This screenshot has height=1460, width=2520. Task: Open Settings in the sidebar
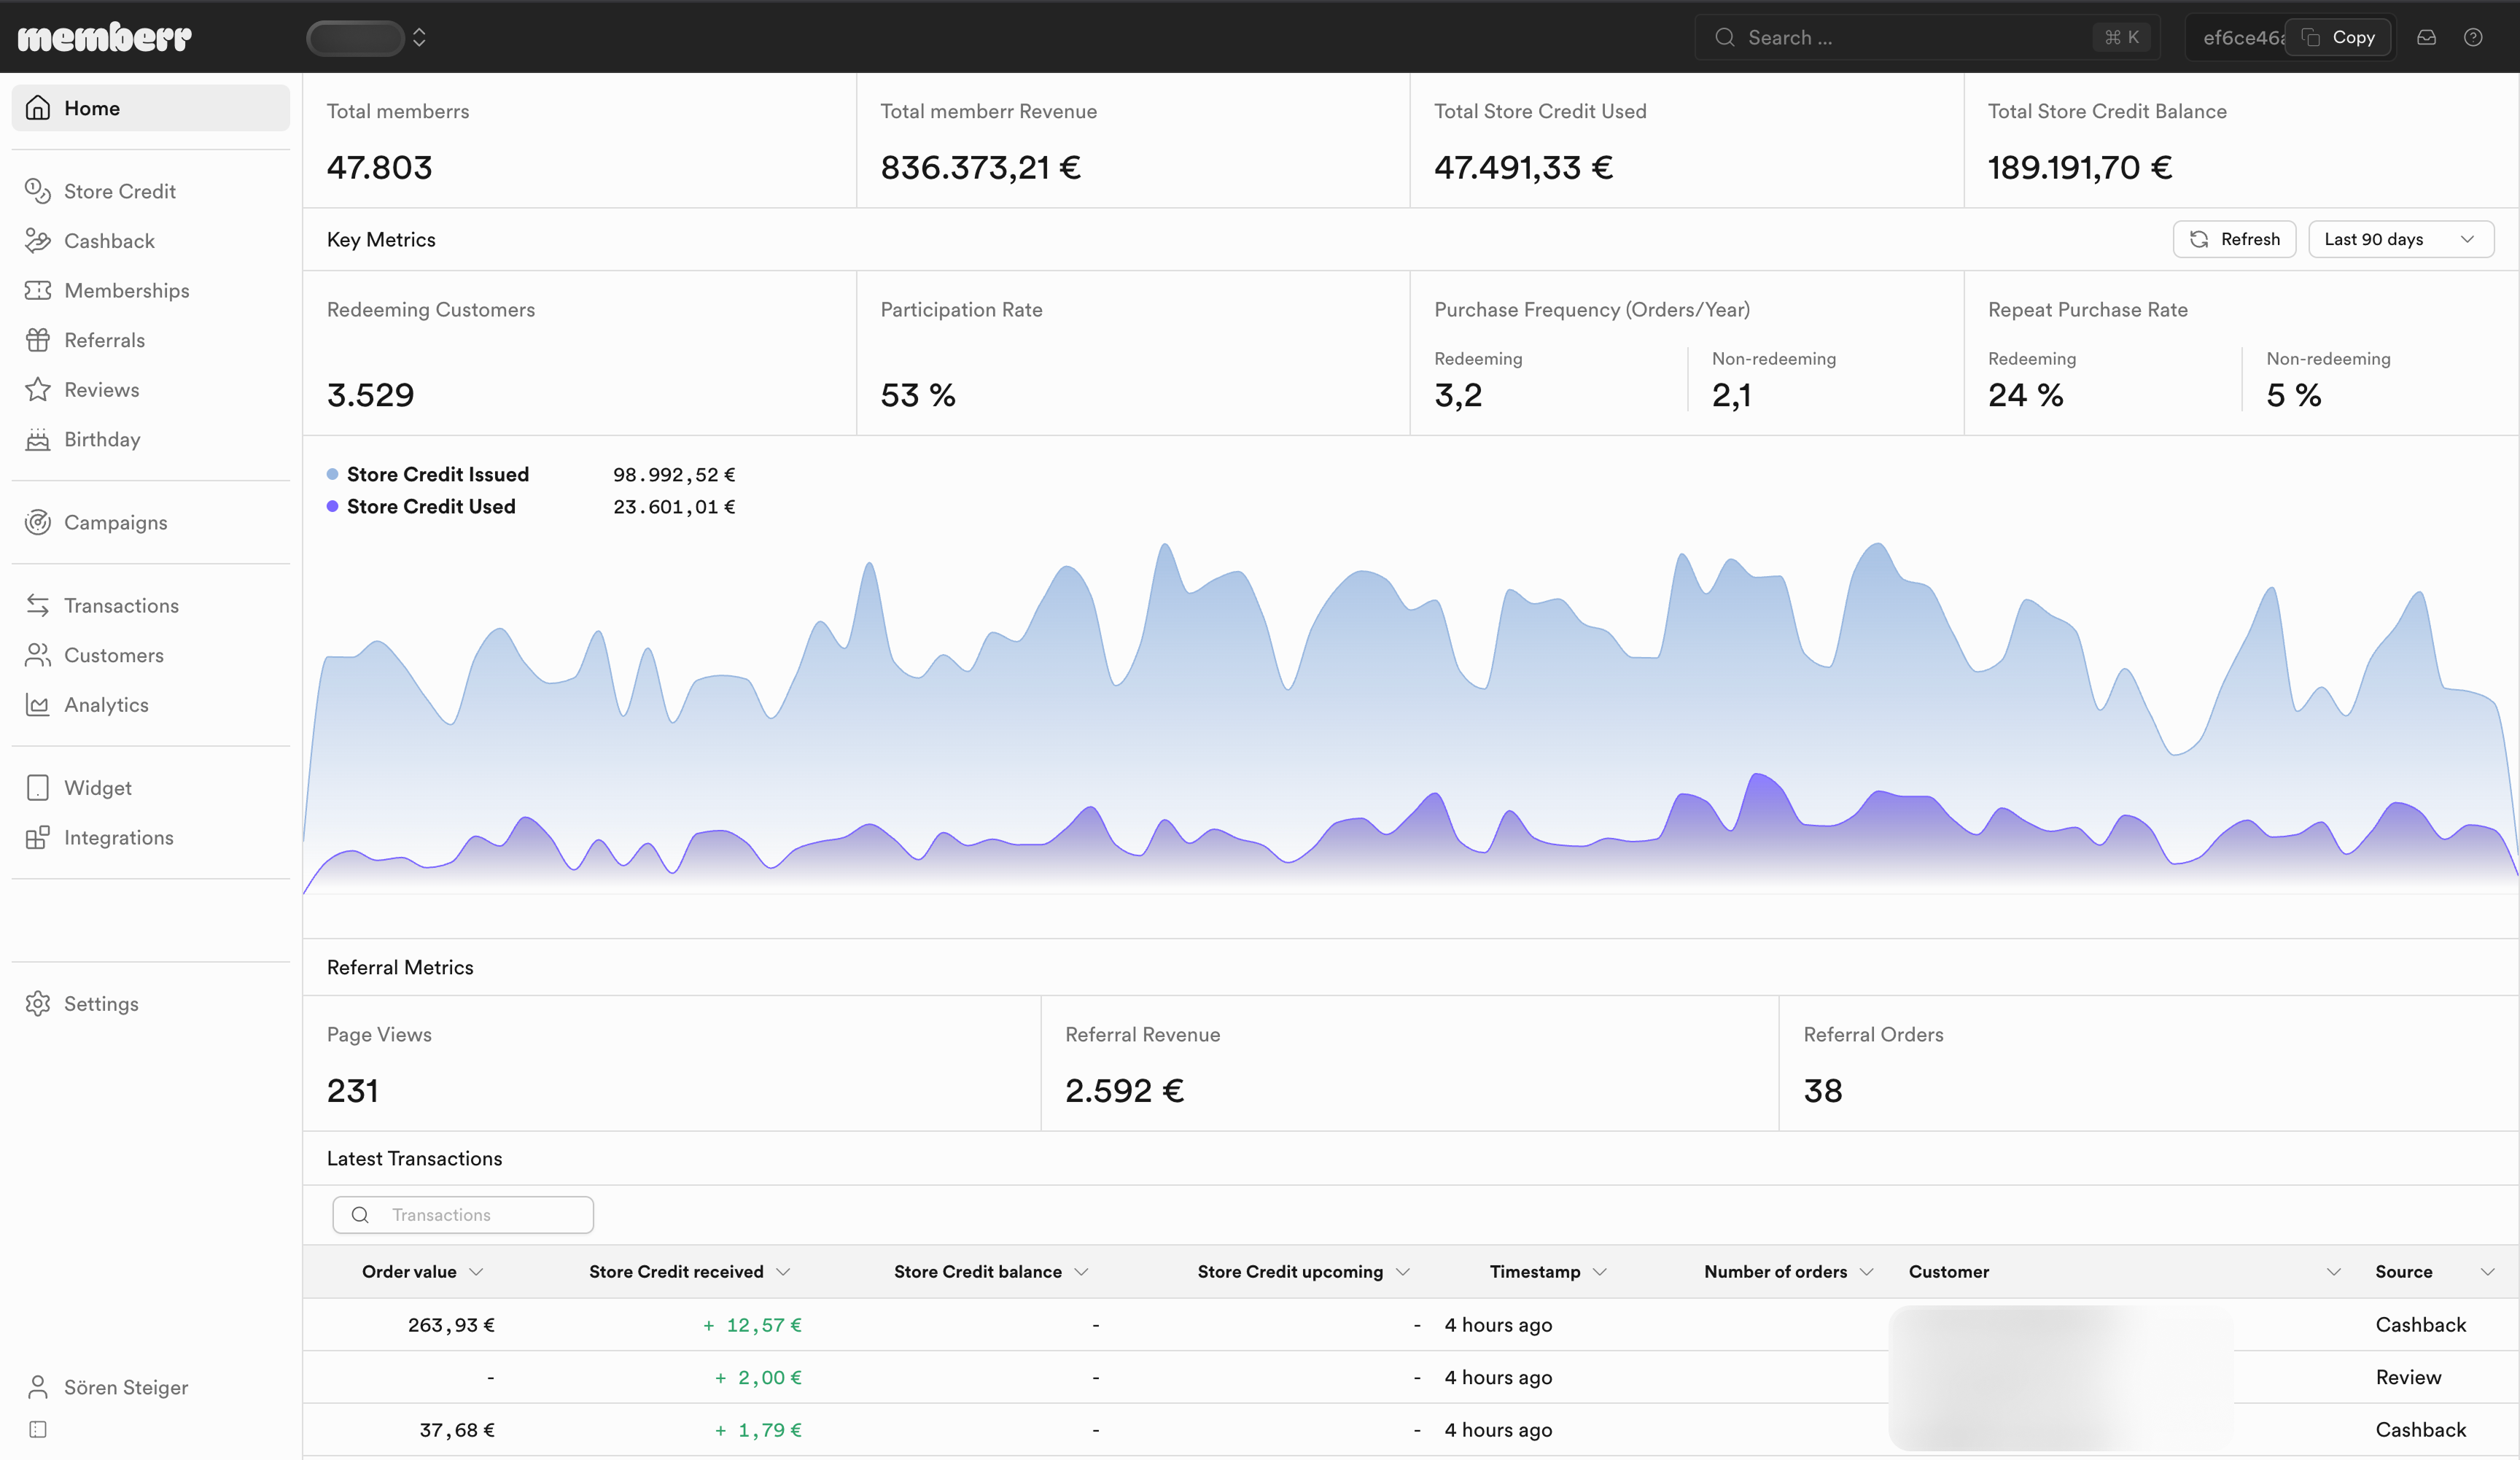point(101,1004)
